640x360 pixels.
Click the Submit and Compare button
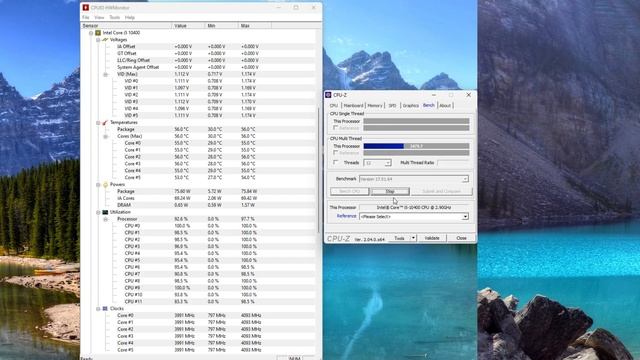442,191
